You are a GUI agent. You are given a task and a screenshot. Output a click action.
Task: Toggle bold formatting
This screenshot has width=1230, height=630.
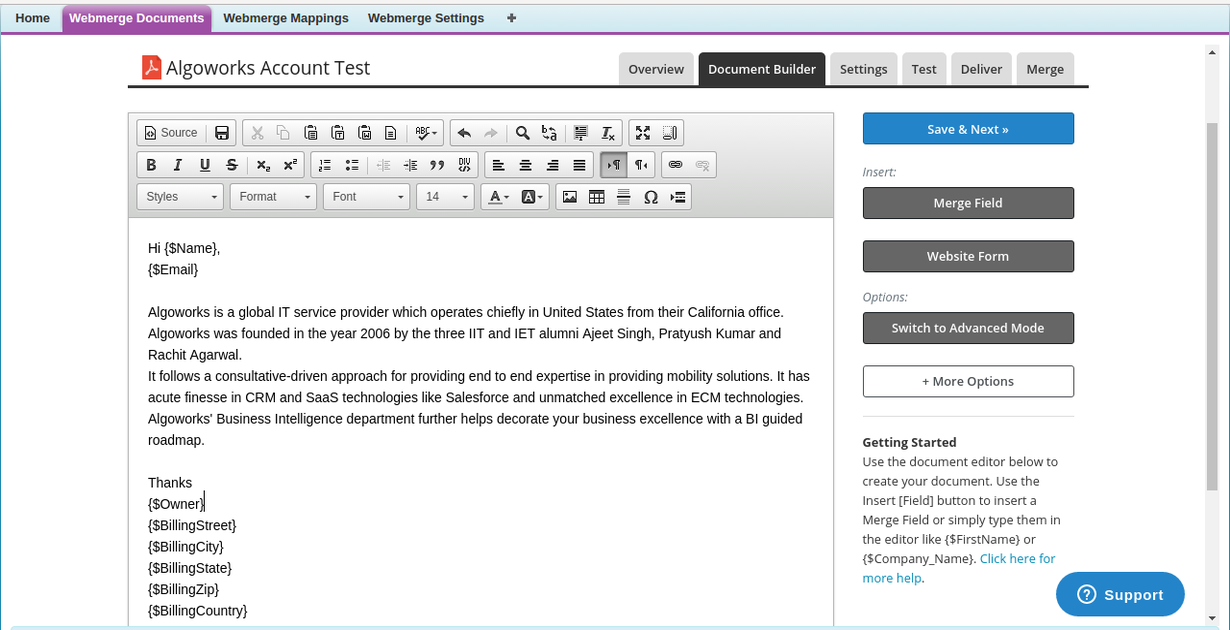pyautogui.click(x=151, y=165)
